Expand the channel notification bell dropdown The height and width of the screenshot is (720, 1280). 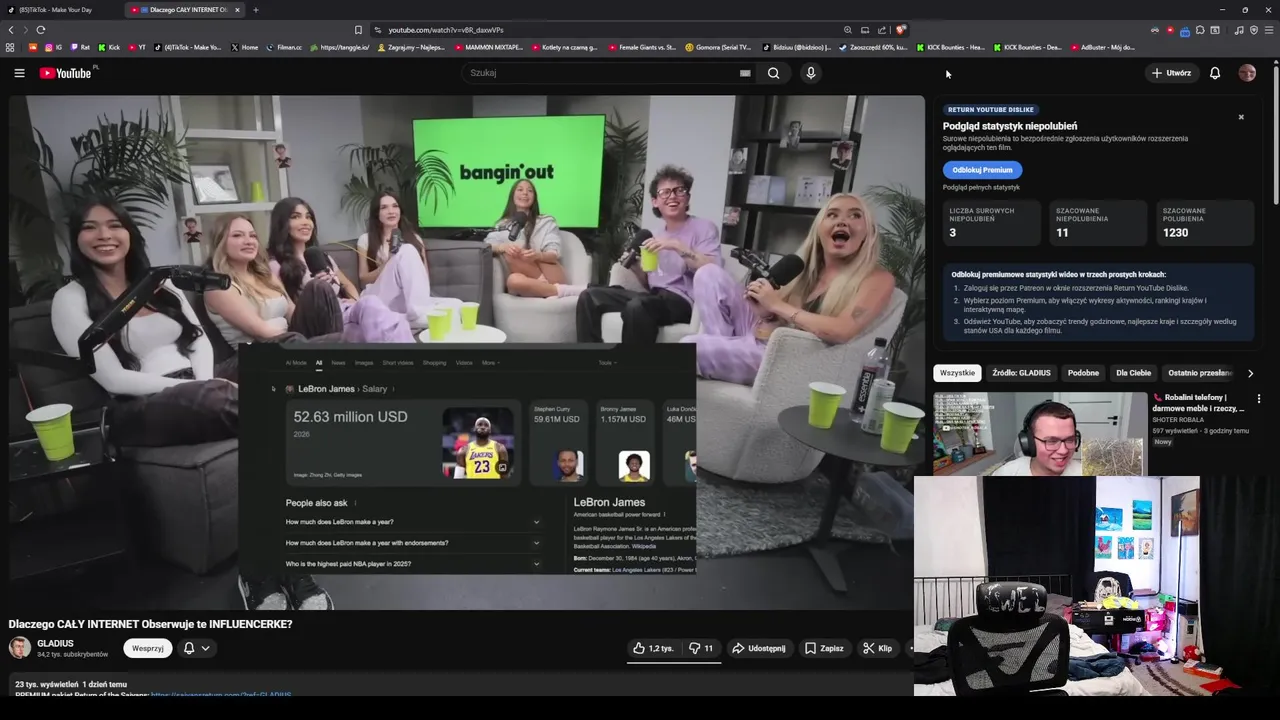[197, 648]
